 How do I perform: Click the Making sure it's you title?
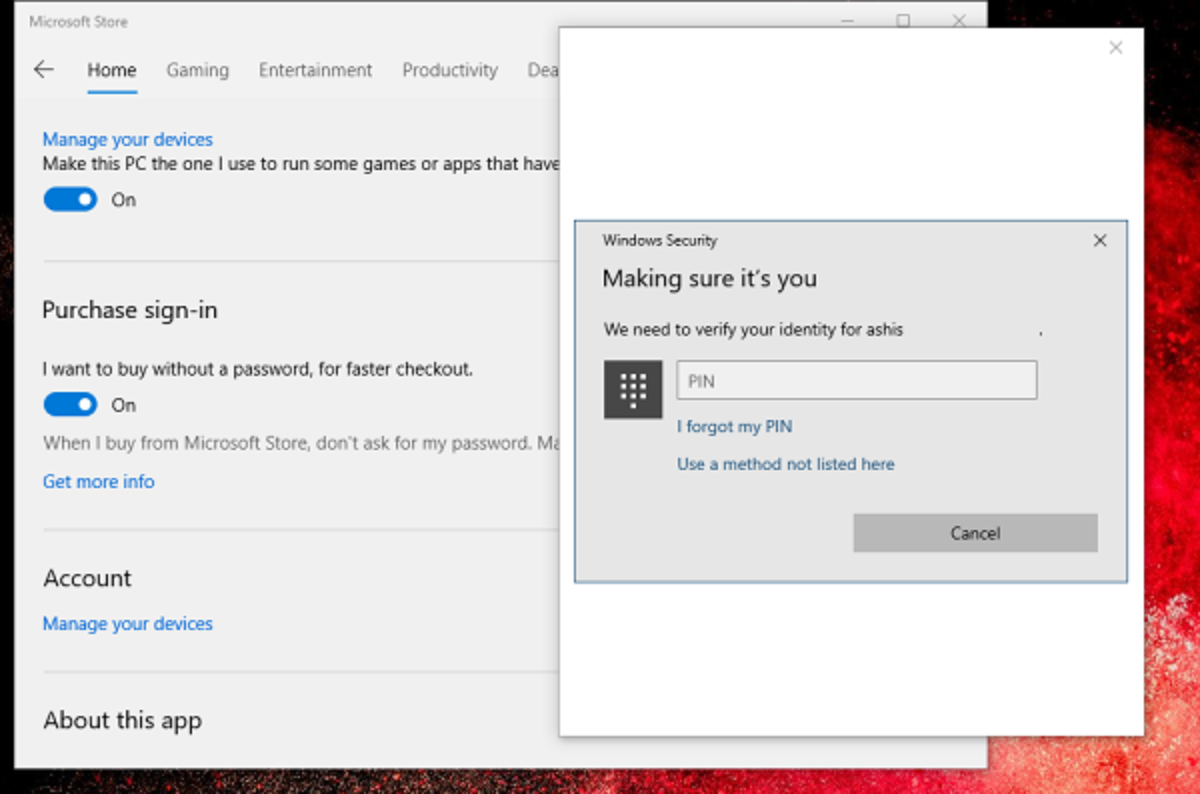[710, 279]
